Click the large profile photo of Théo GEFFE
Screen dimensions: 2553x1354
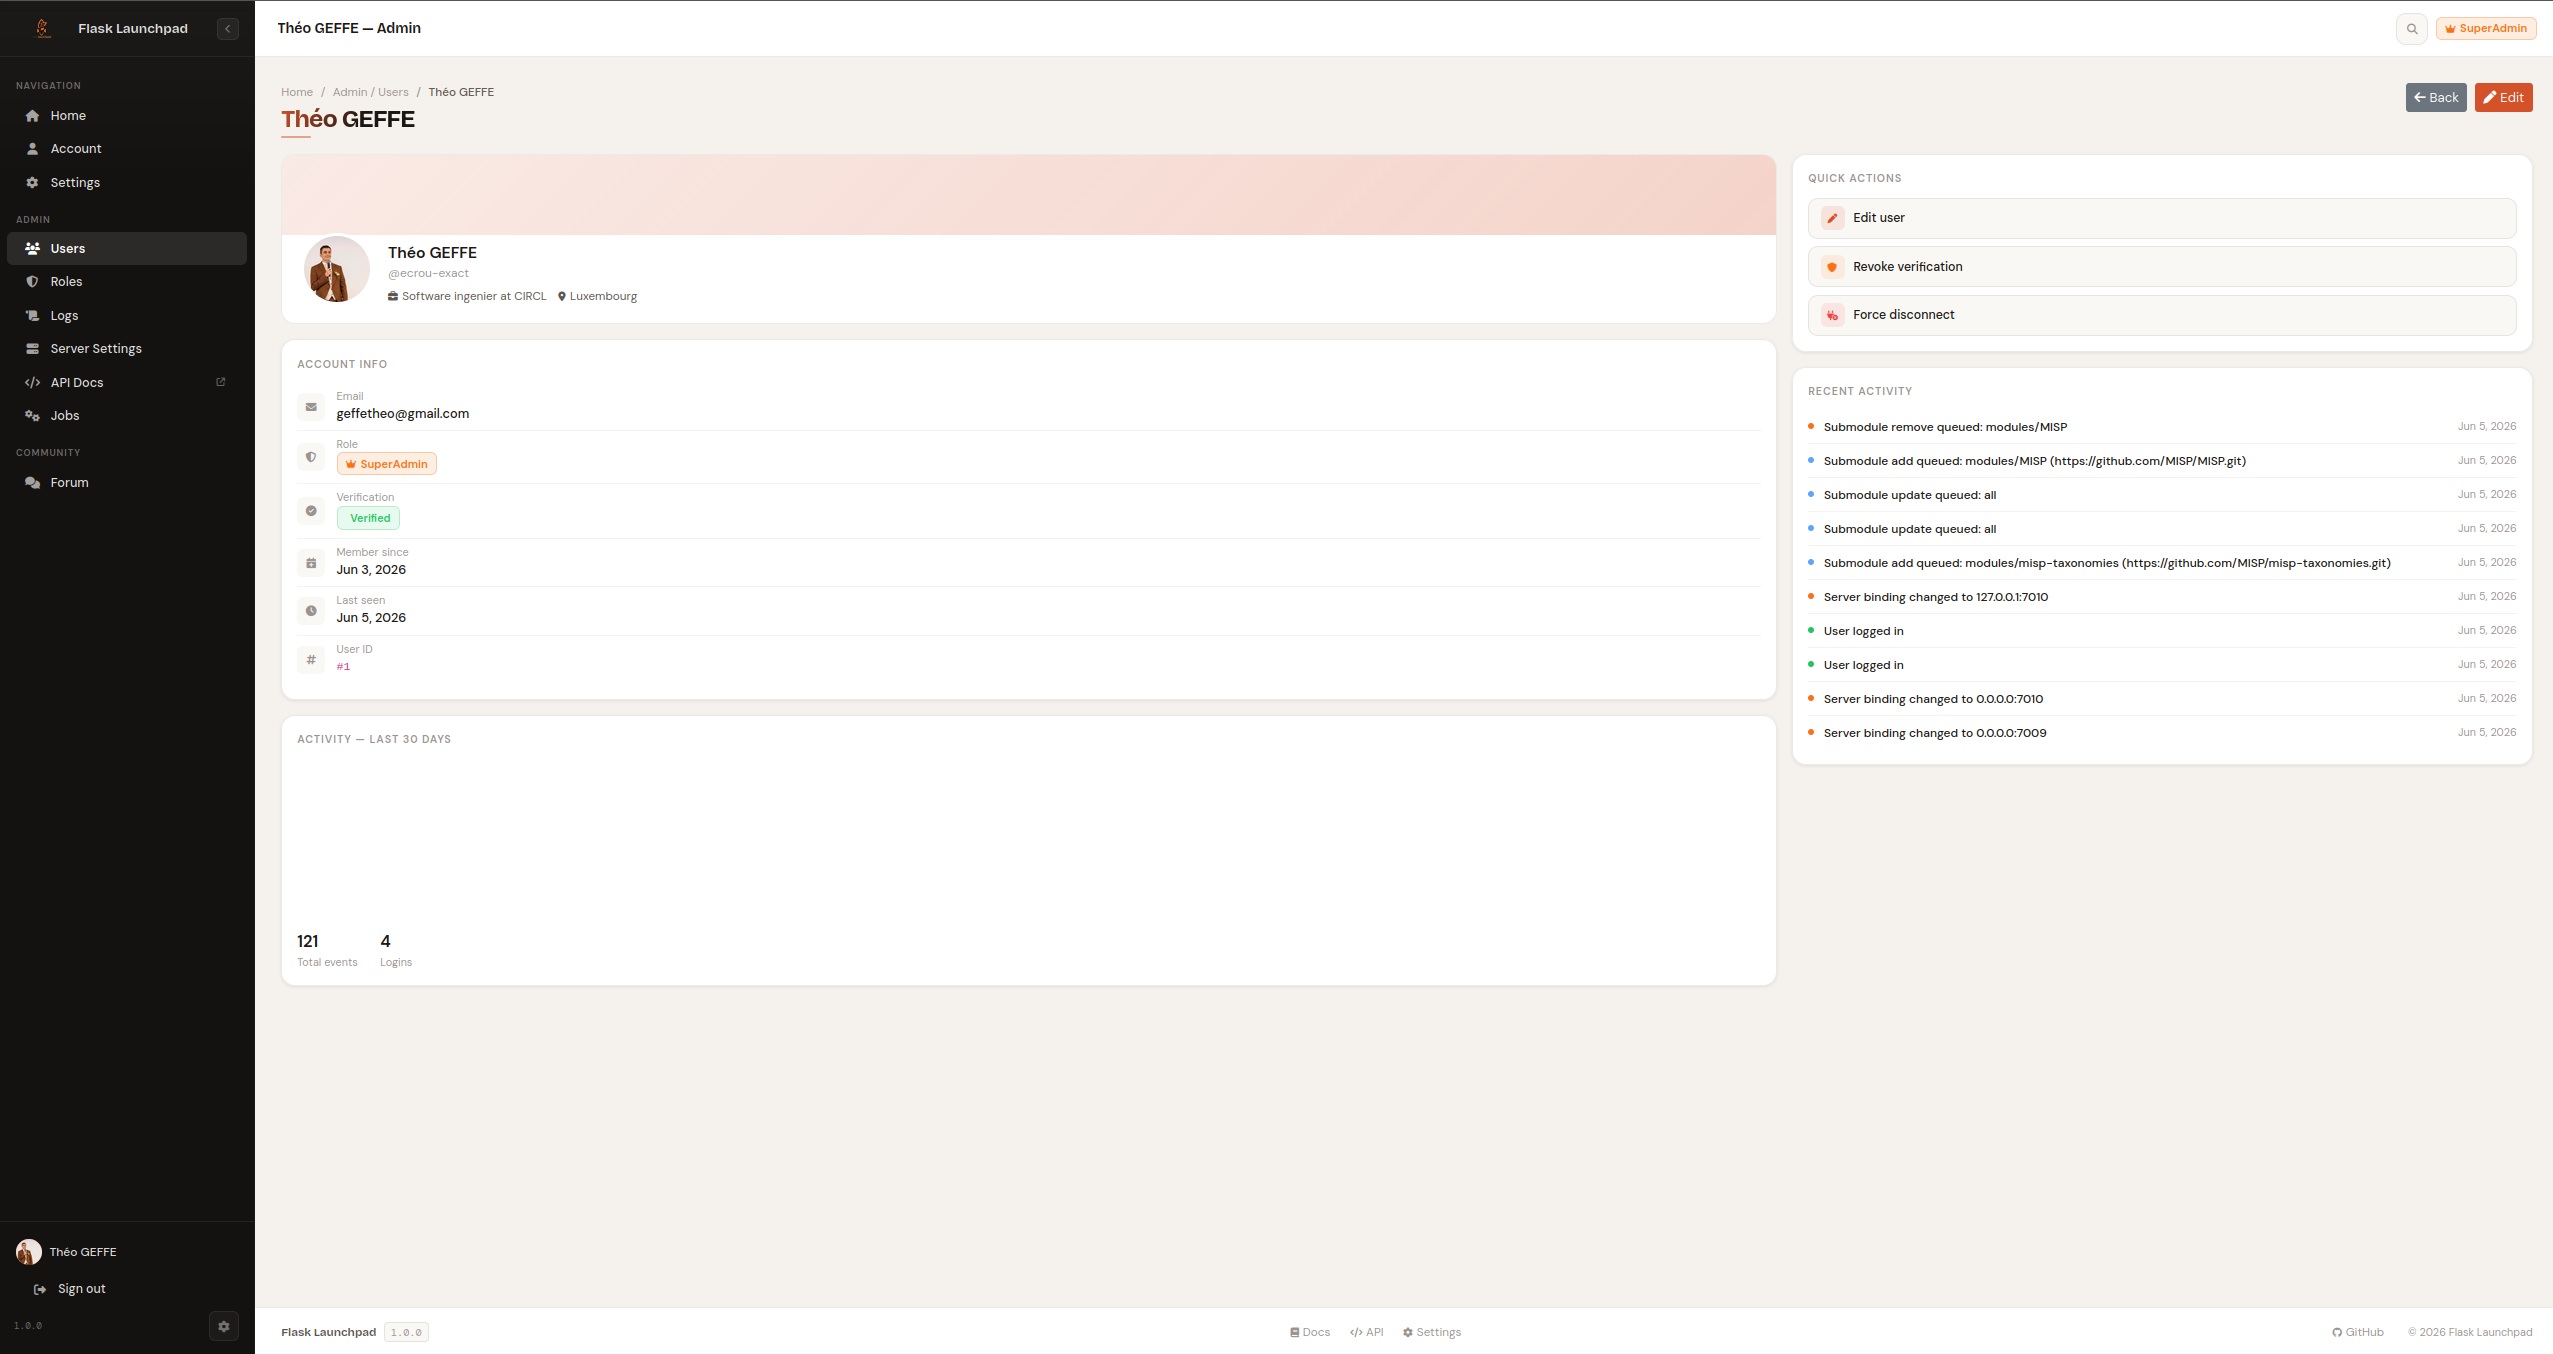(x=337, y=270)
